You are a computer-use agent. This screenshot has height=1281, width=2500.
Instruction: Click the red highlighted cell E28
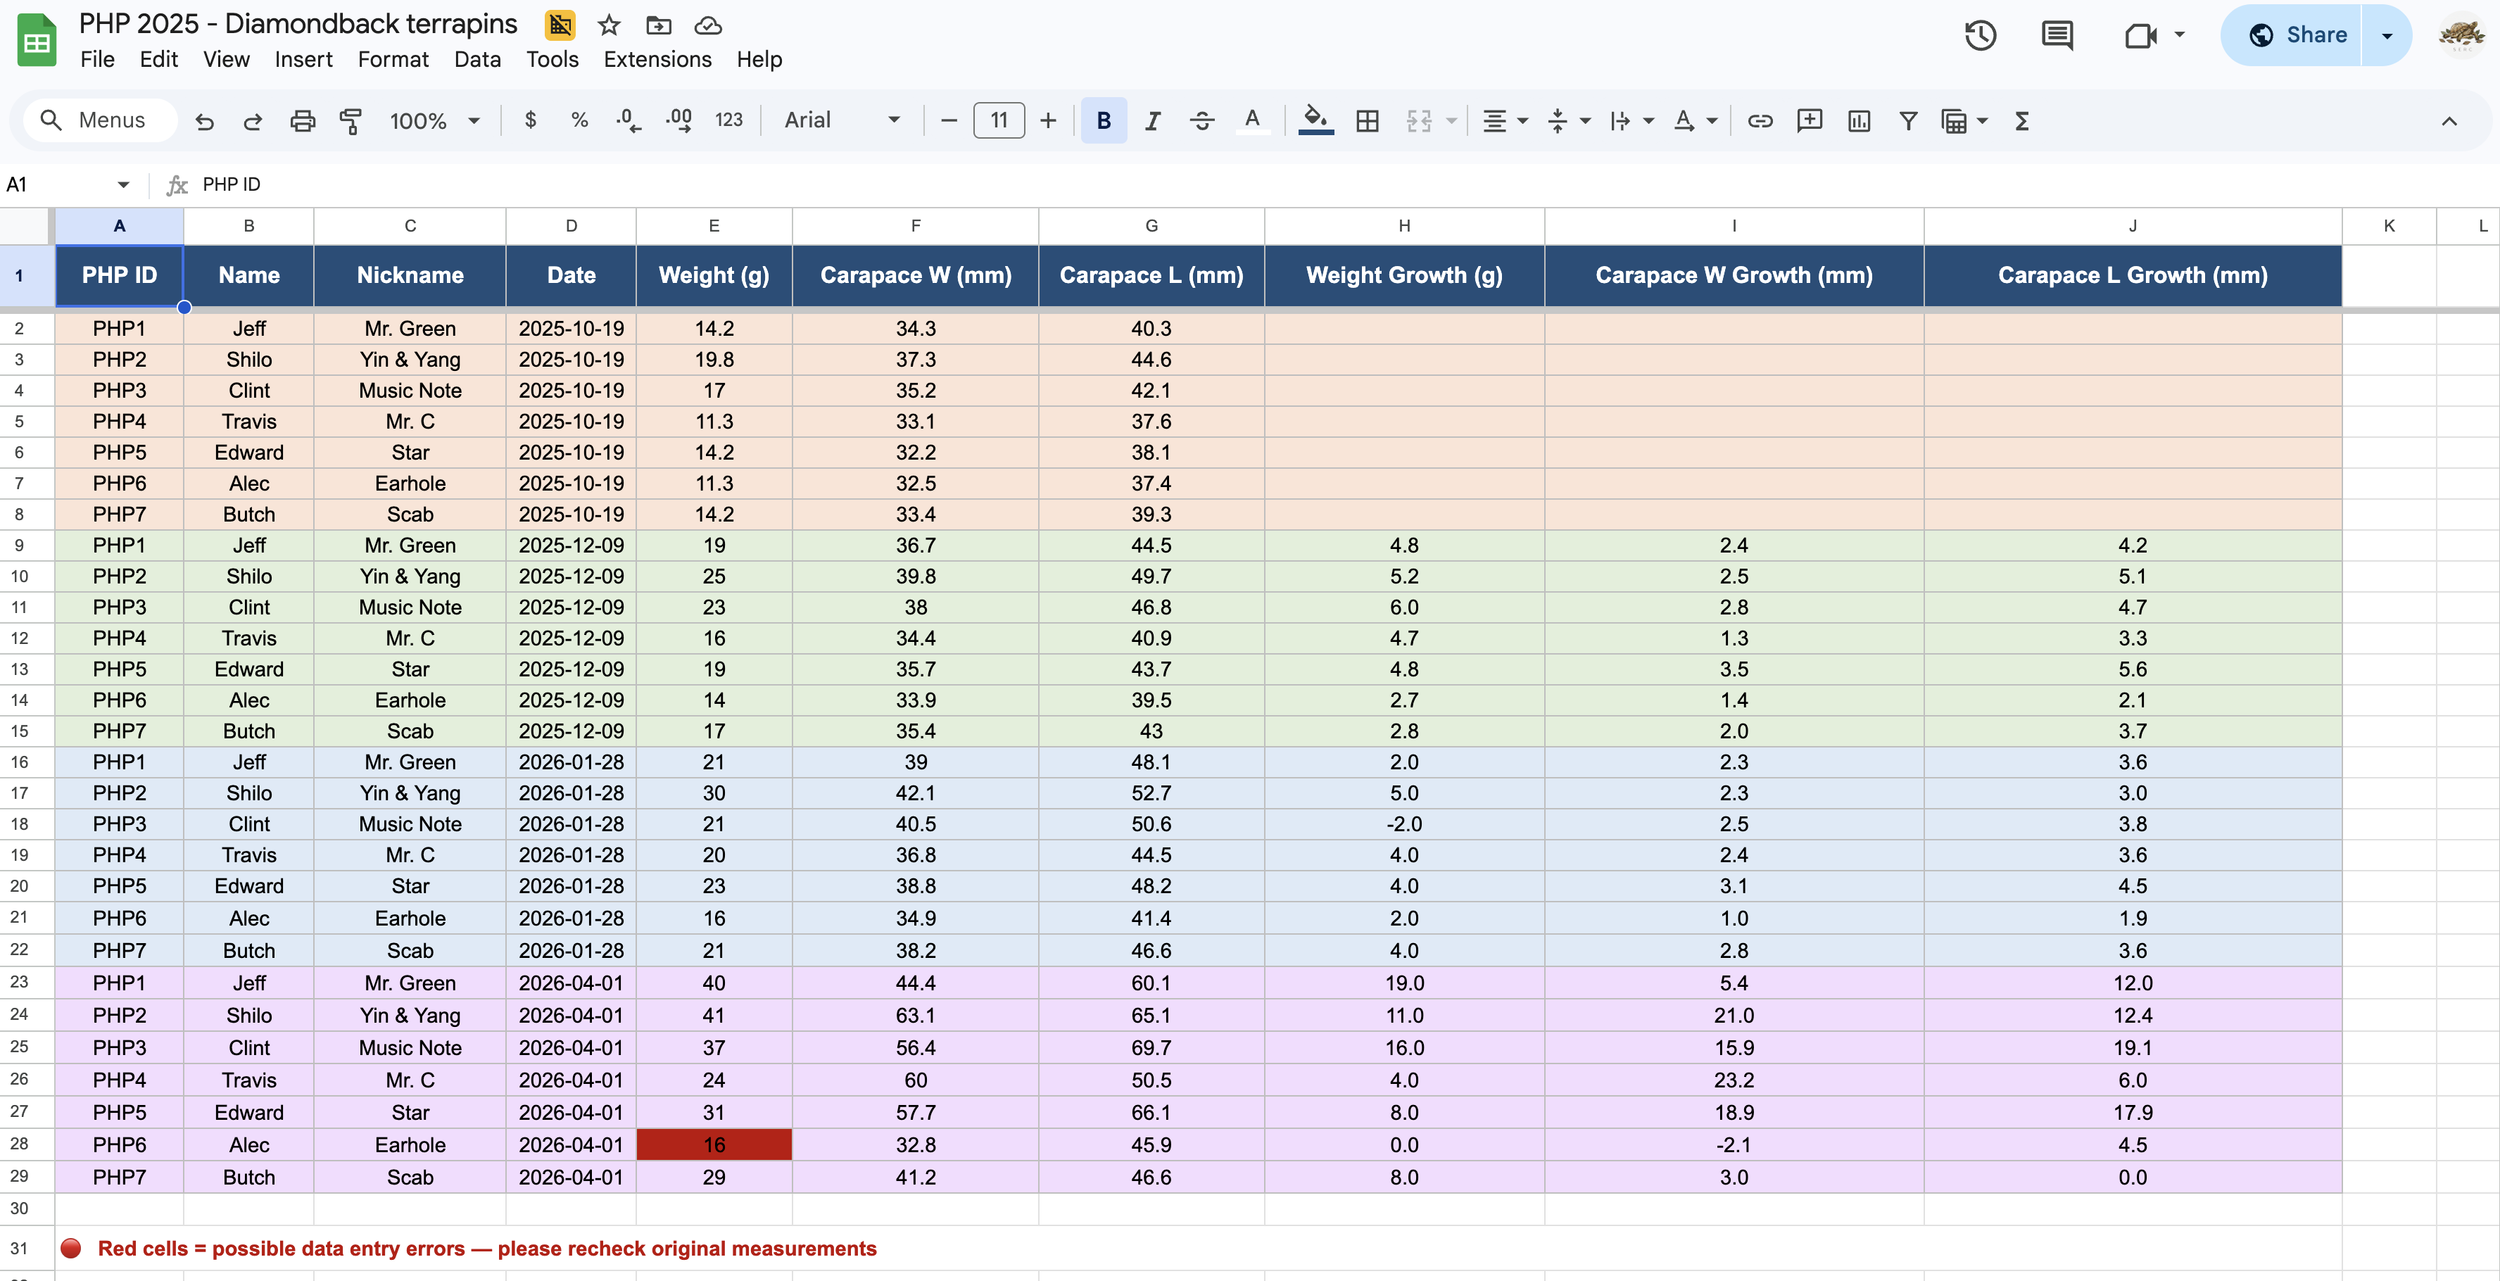click(714, 1145)
